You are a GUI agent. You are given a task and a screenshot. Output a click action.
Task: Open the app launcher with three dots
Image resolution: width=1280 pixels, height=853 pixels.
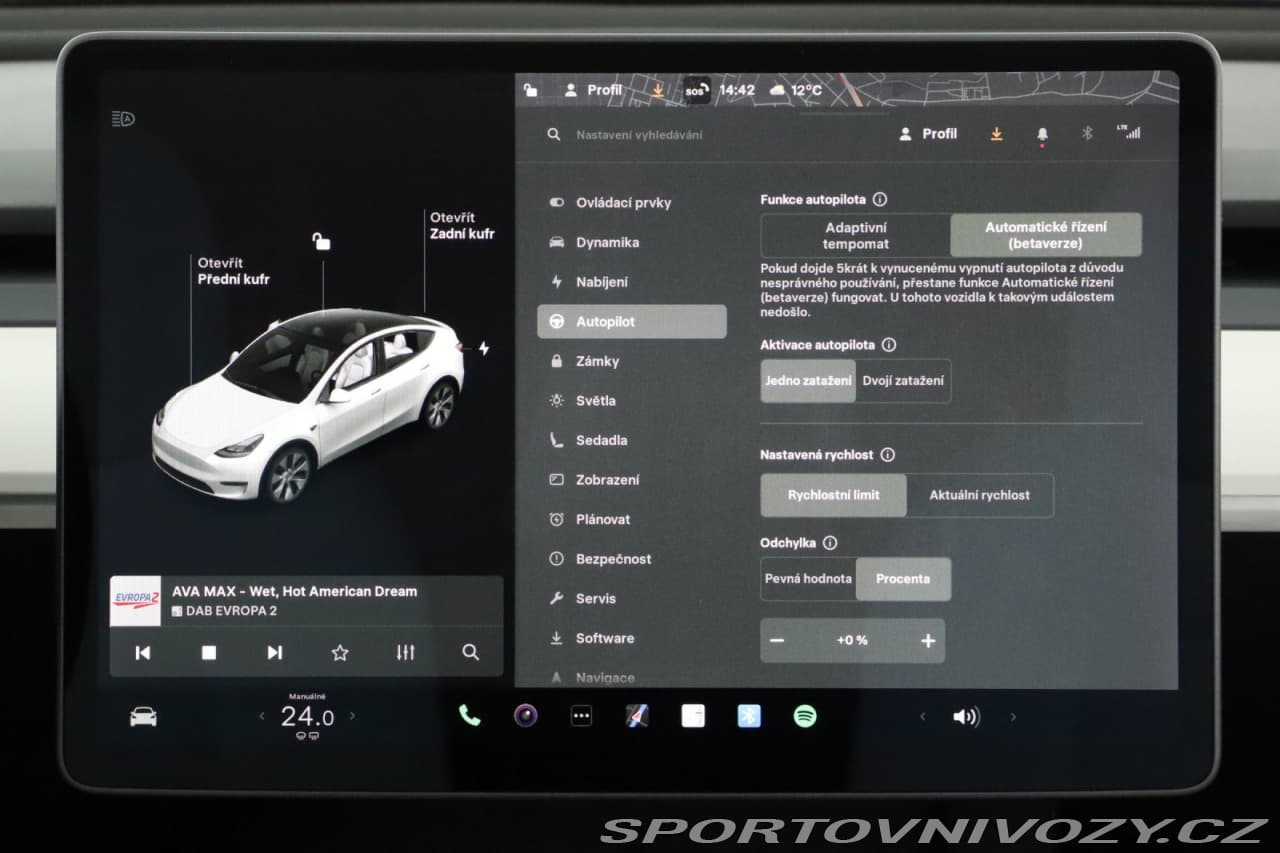(x=581, y=716)
